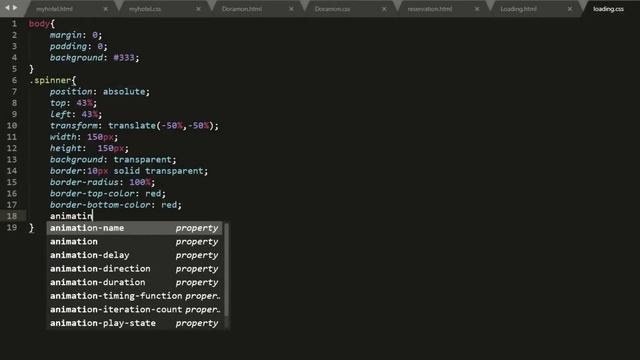Screen dimensions: 640x360
Task: Click the 'left' property on line 9
Action: [x=60, y=115]
